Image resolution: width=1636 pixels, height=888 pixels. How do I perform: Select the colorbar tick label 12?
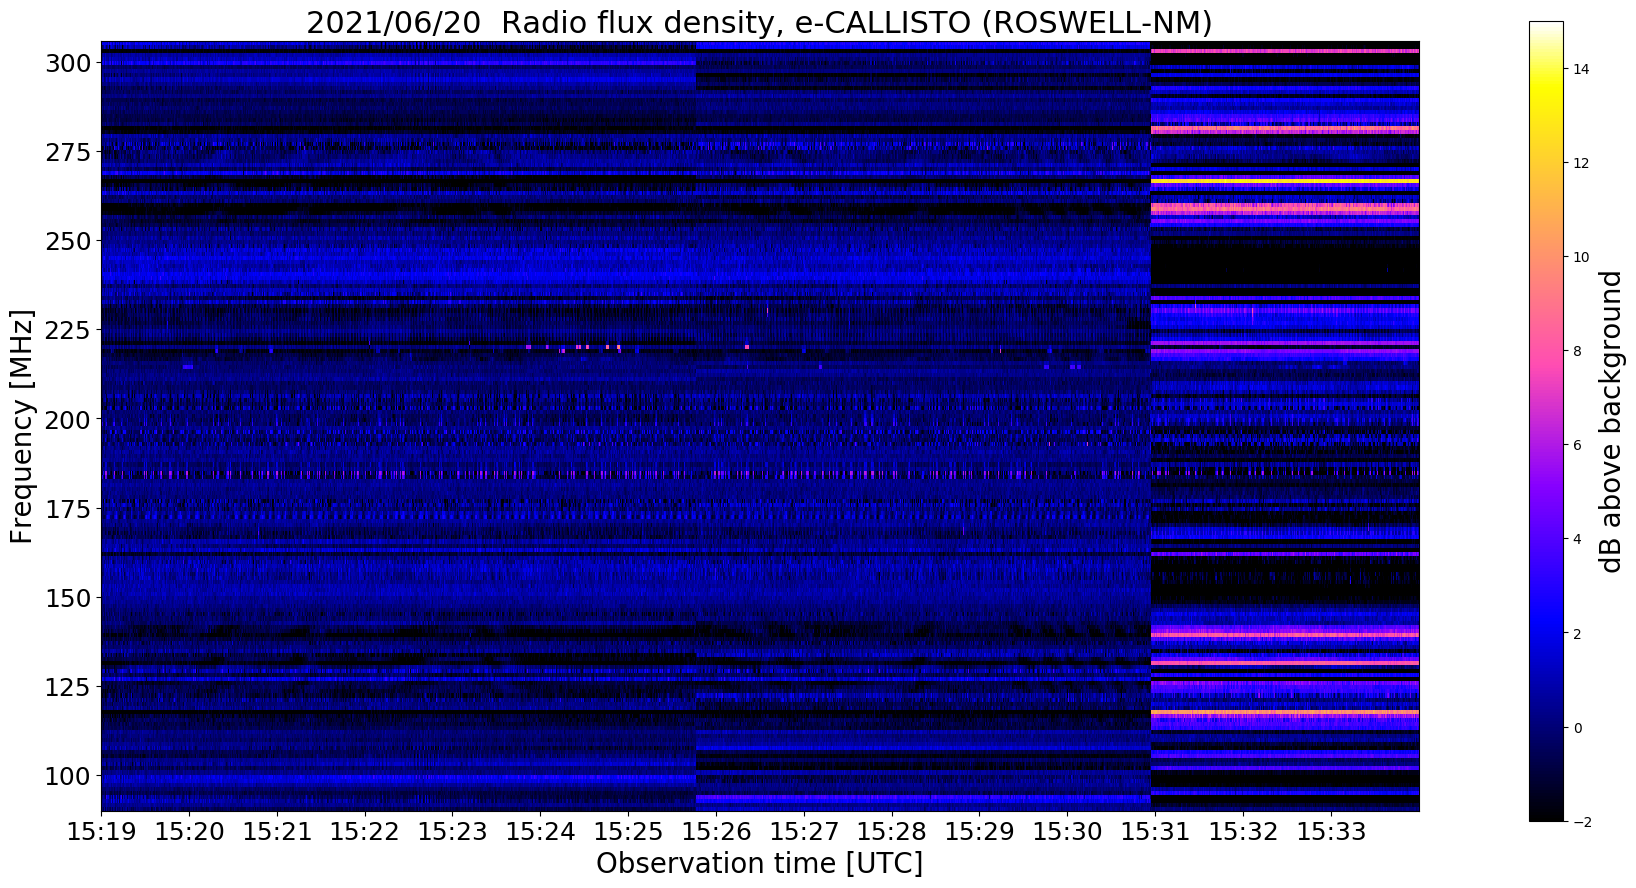pyautogui.click(x=1581, y=163)
